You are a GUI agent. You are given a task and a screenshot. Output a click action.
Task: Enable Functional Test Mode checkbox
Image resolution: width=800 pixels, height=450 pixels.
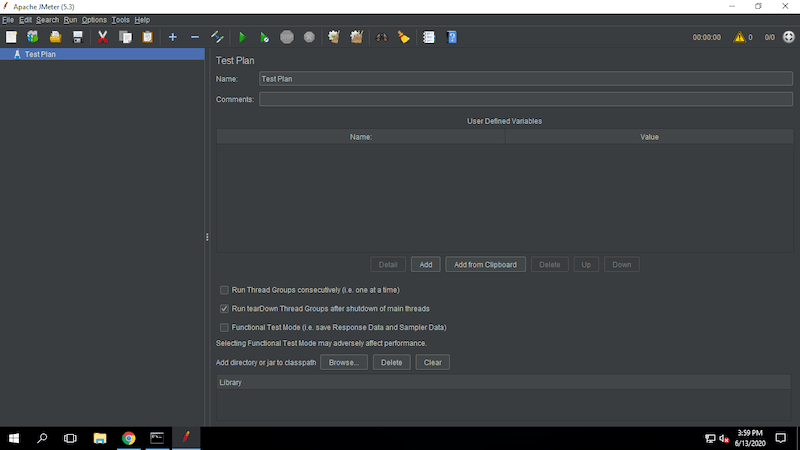click(x=224, y=327)
